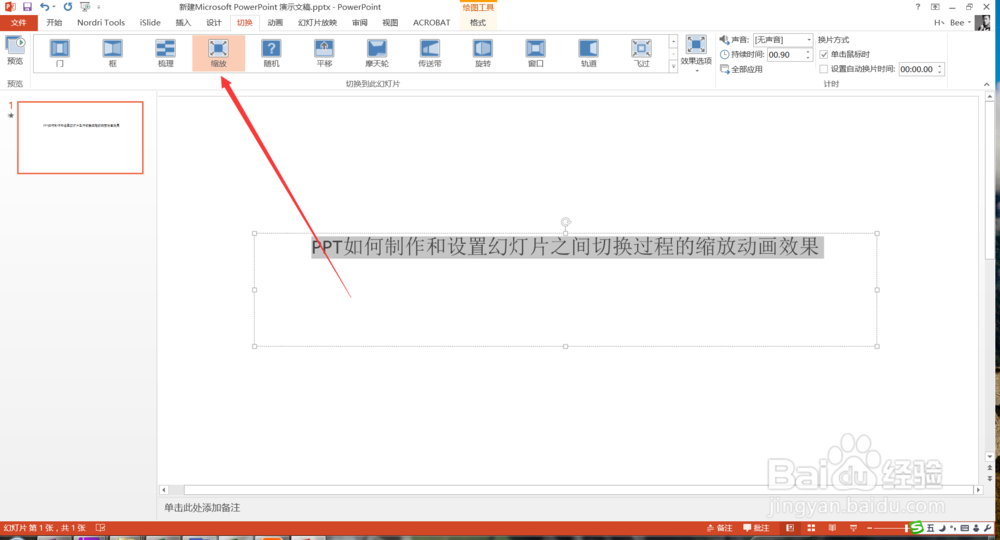Switch to the 幻灯片放映 Slide Show tab
Viewport: 1000px width, 540px height.
click(x=317, y=22)
